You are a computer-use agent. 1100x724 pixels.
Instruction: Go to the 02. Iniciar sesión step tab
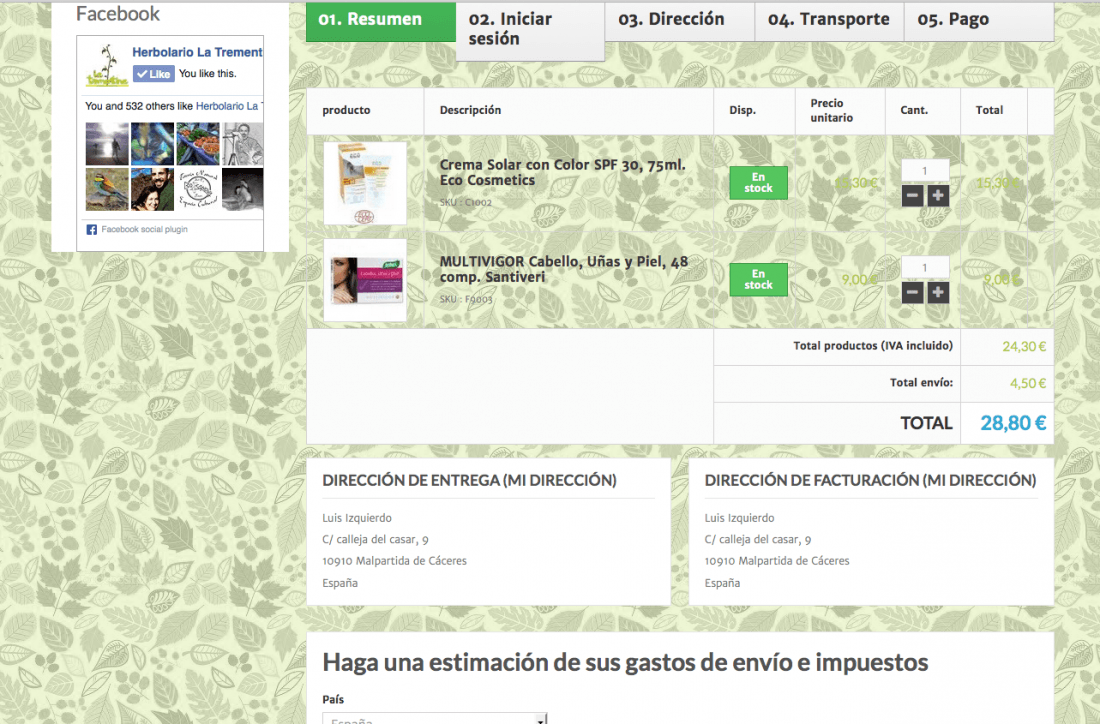click(x=530, y=30)
